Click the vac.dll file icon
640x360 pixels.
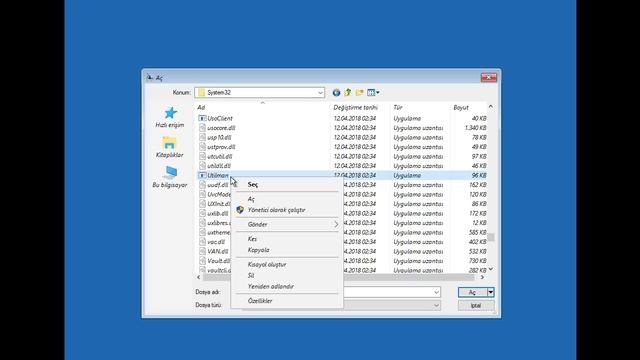tap(202, 242)
